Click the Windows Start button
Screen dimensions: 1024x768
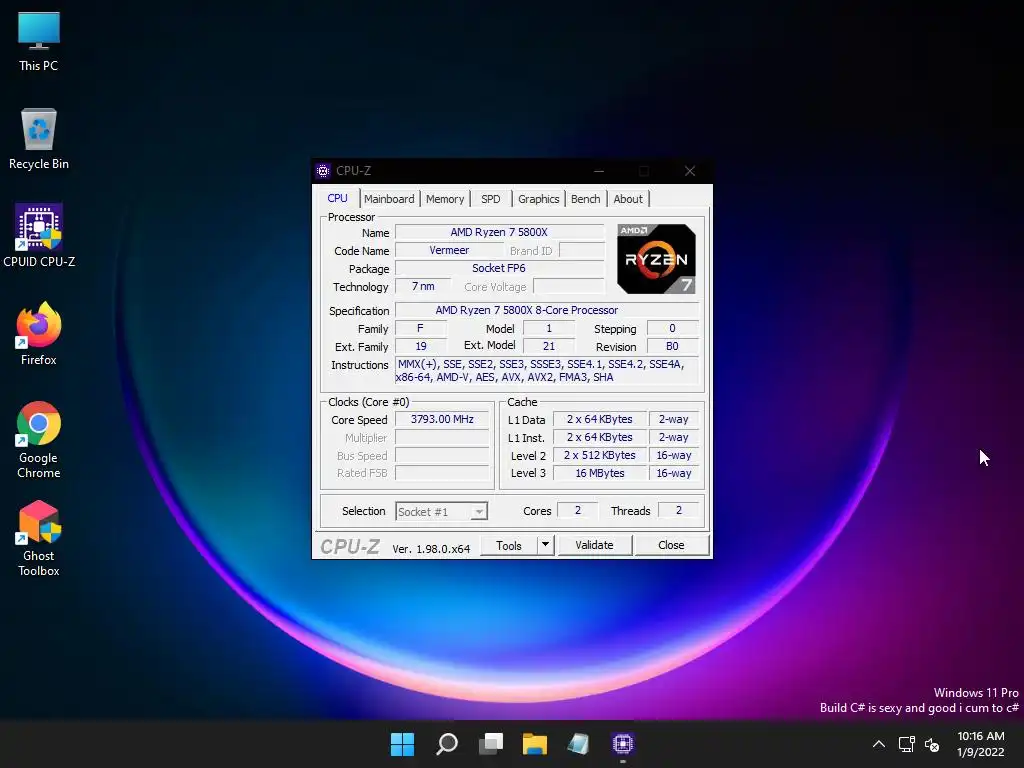pos(402,744)
